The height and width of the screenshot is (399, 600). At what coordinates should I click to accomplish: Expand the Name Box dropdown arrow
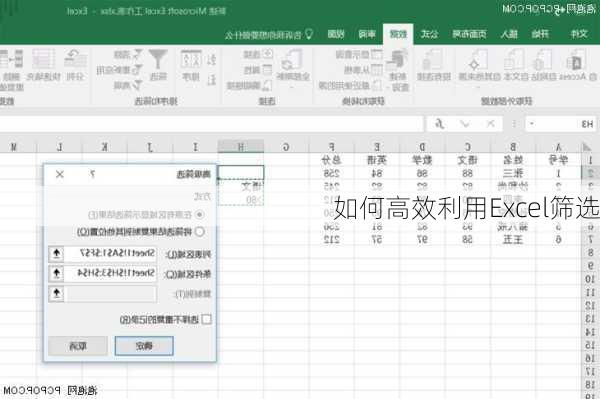tap(532, 124)
